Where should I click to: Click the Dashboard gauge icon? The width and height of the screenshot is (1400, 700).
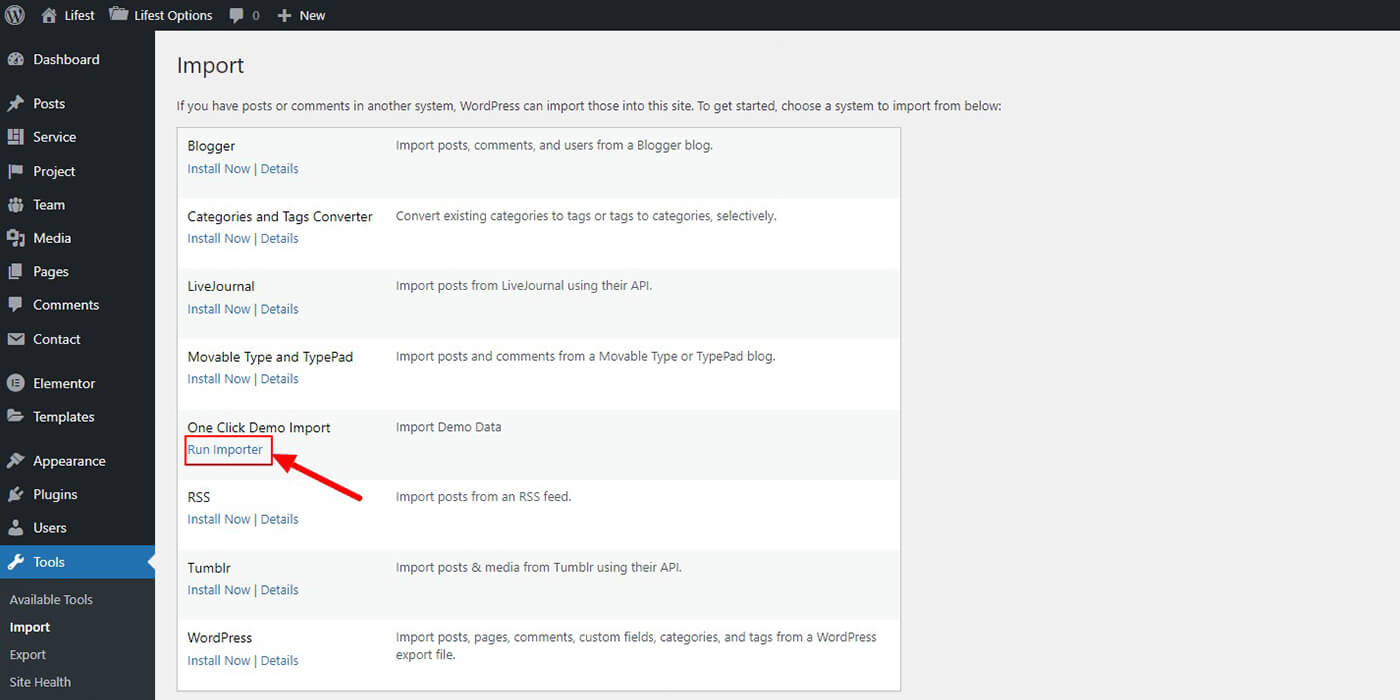pos(15,59)
